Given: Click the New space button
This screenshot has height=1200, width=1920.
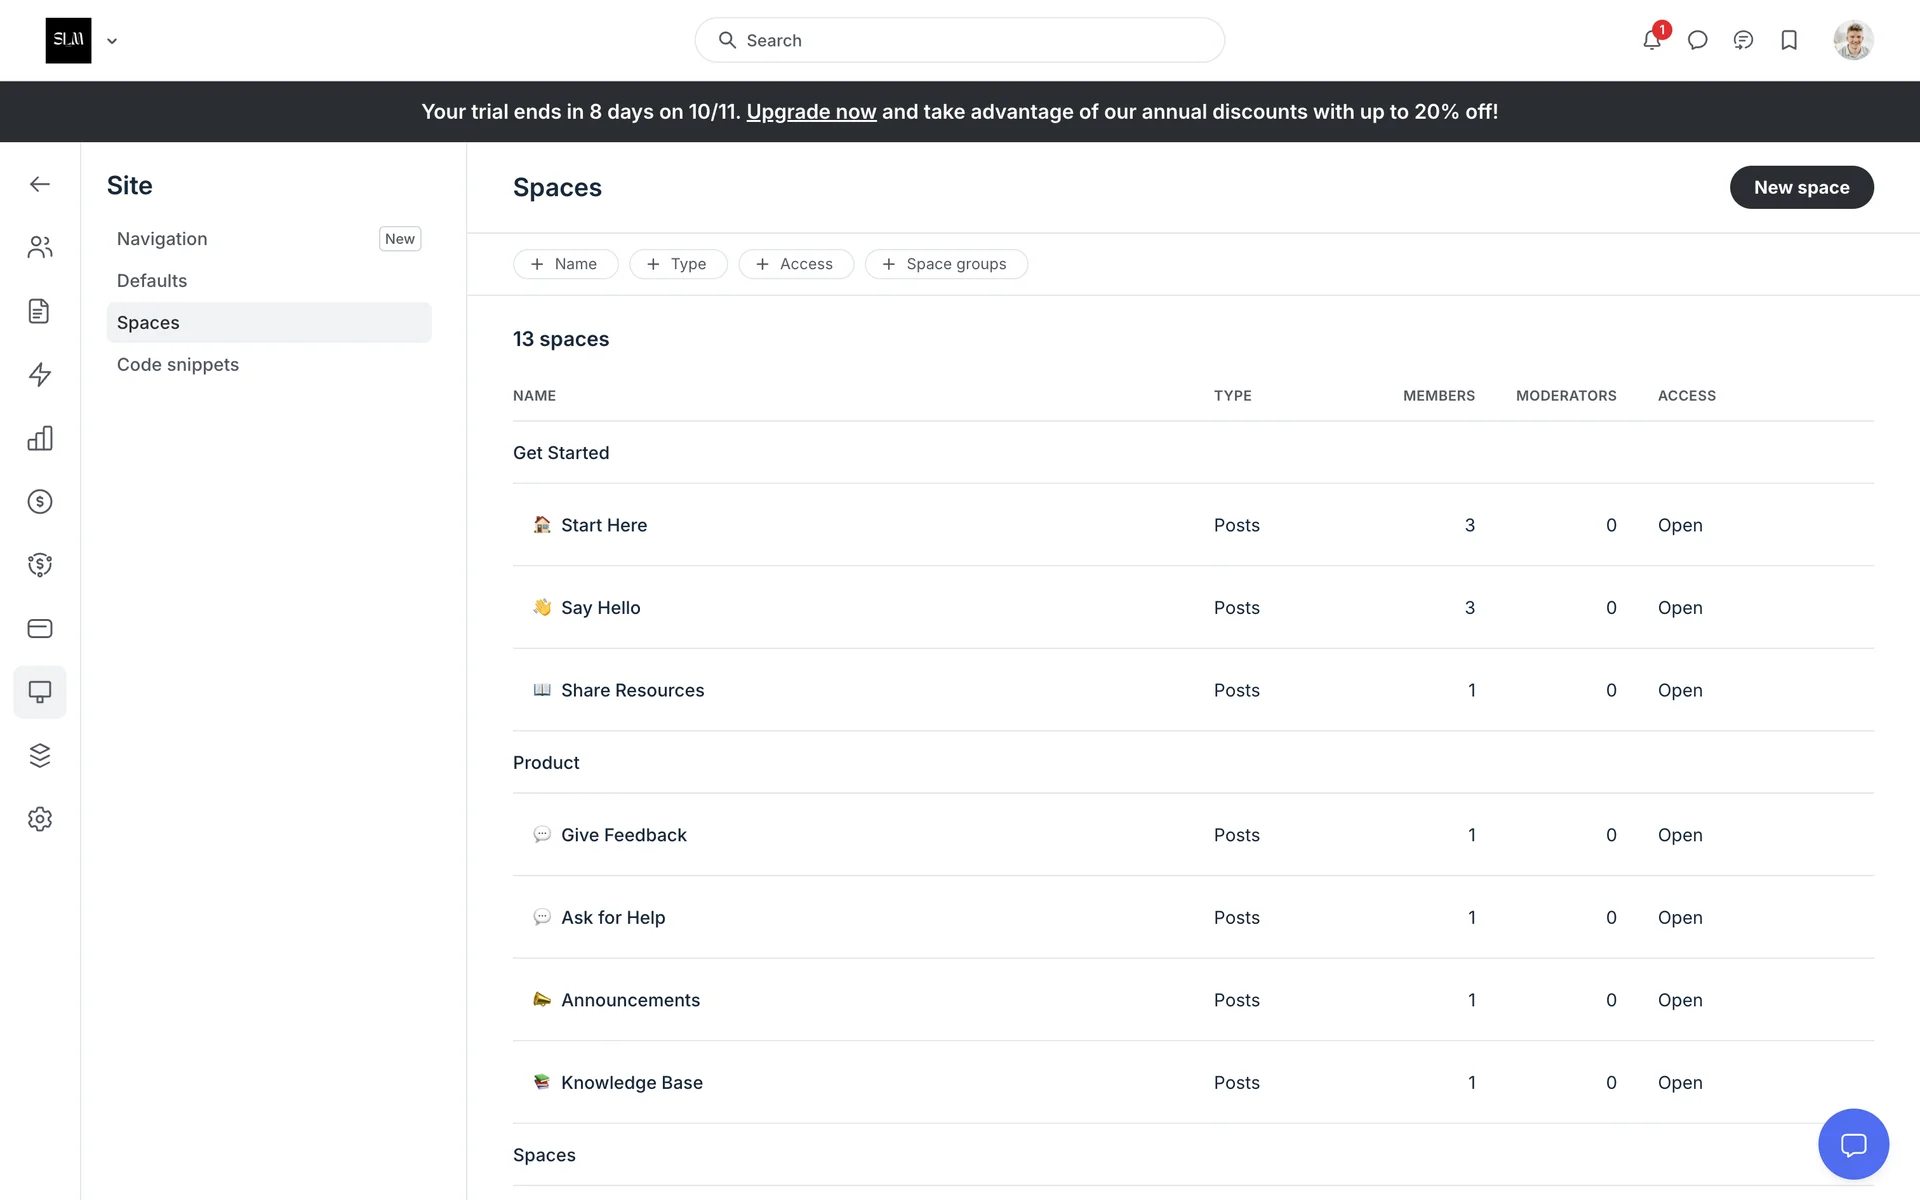Looking at the screenshot, I should (1801, 187).
